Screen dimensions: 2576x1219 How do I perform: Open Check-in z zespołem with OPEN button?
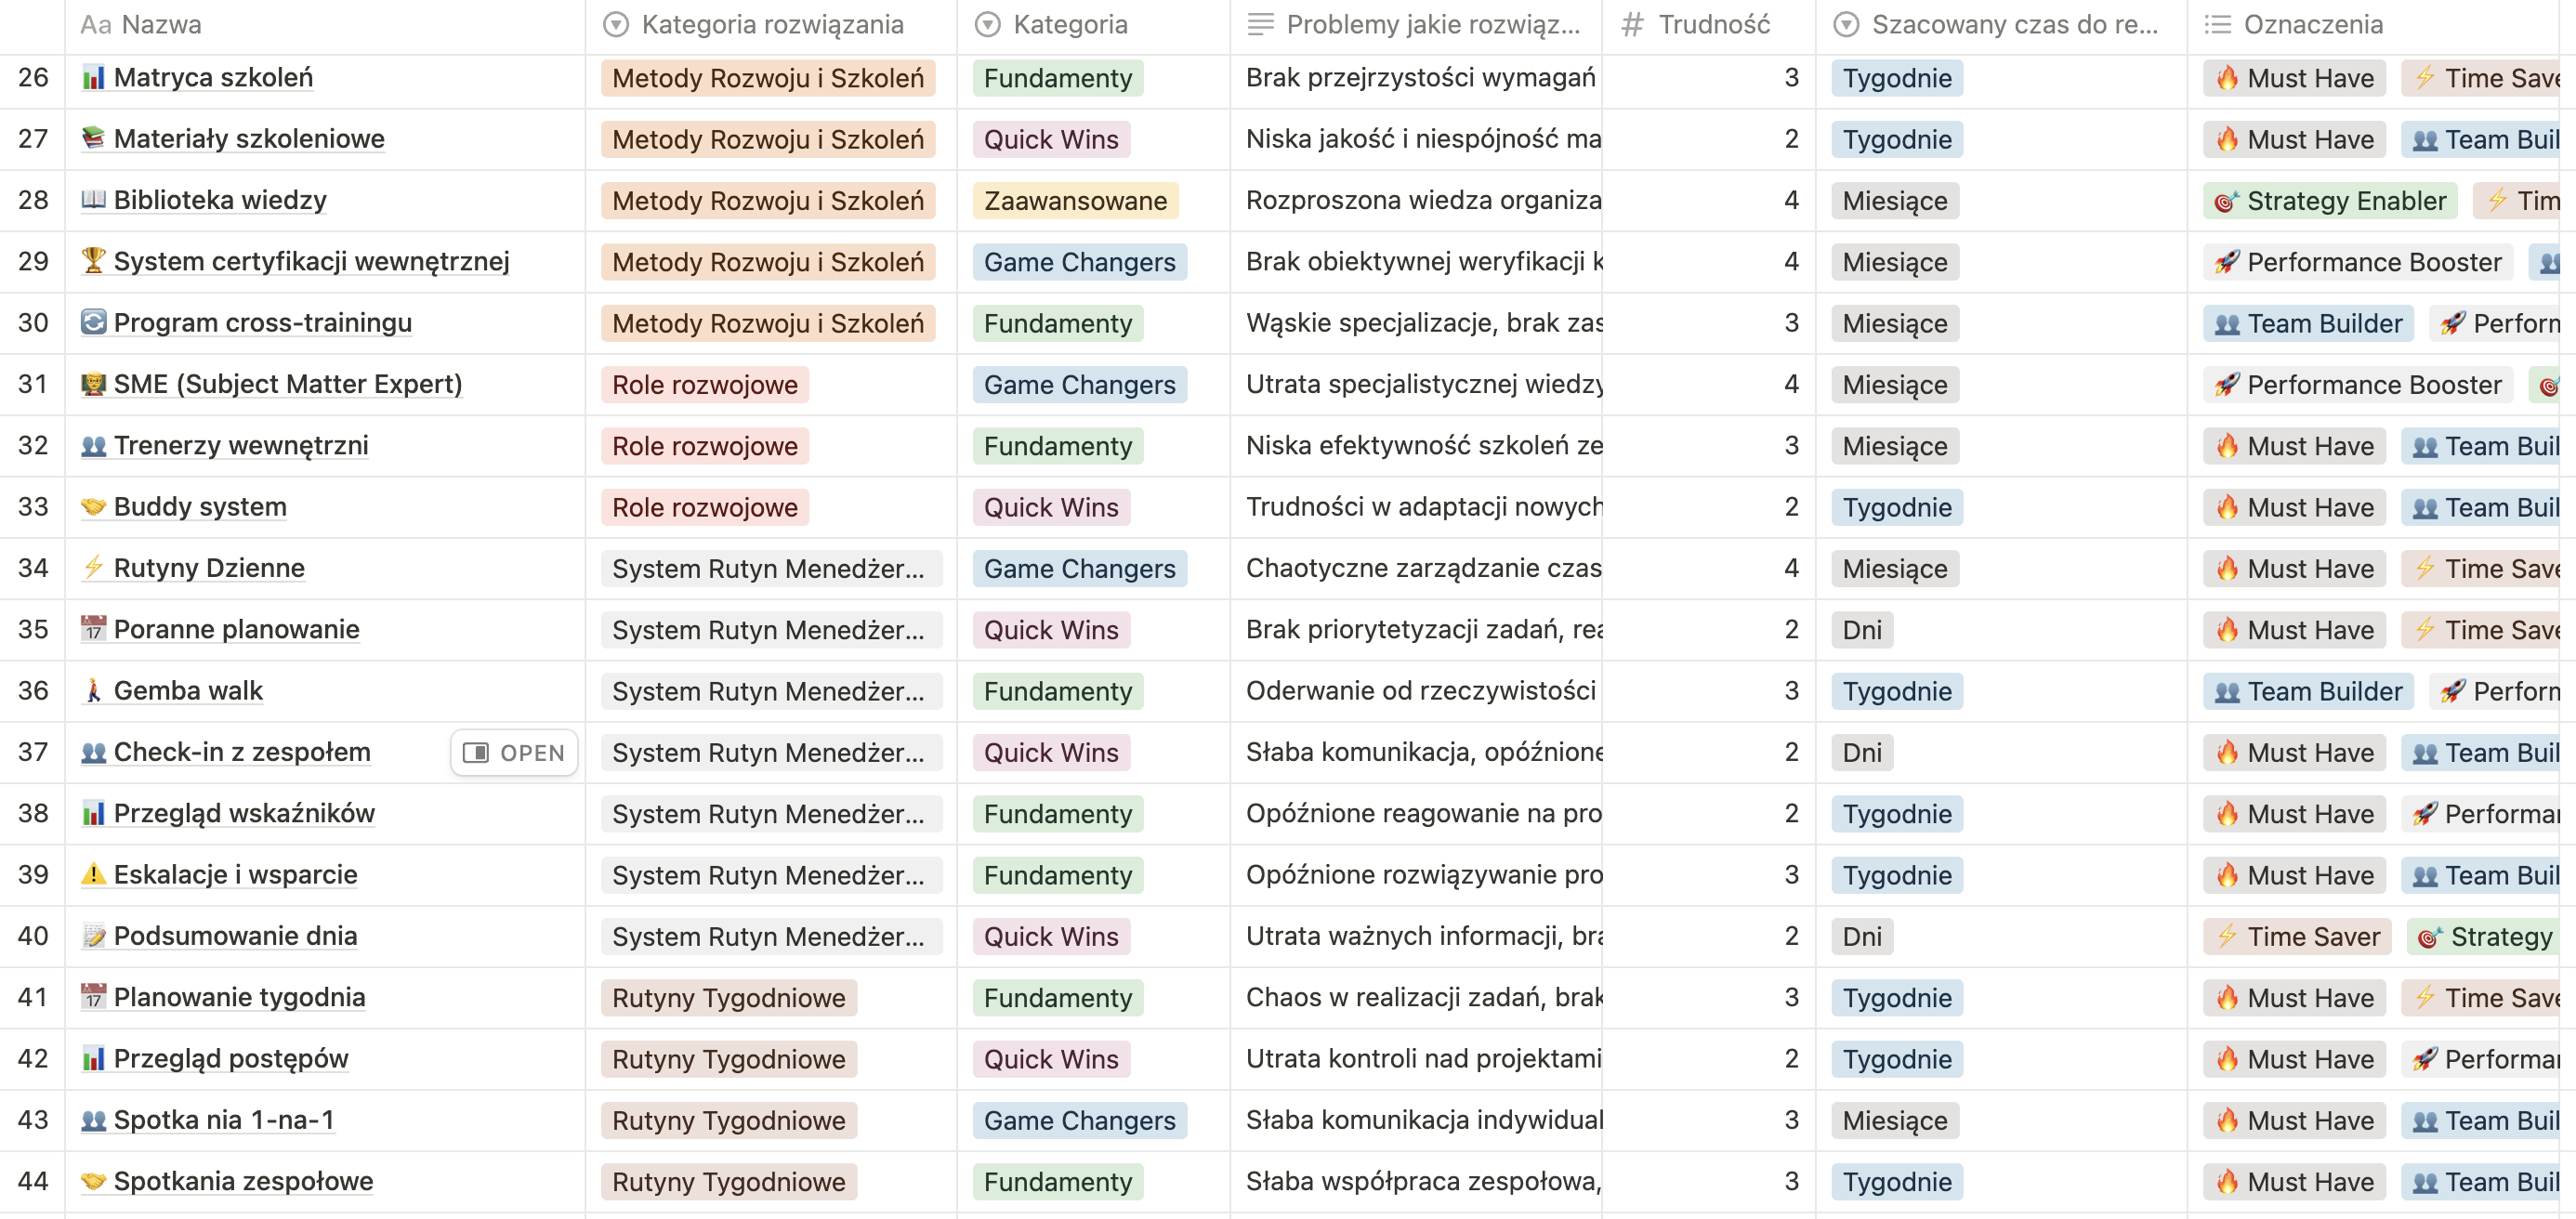pyautogui.click(x=514, y=753)
